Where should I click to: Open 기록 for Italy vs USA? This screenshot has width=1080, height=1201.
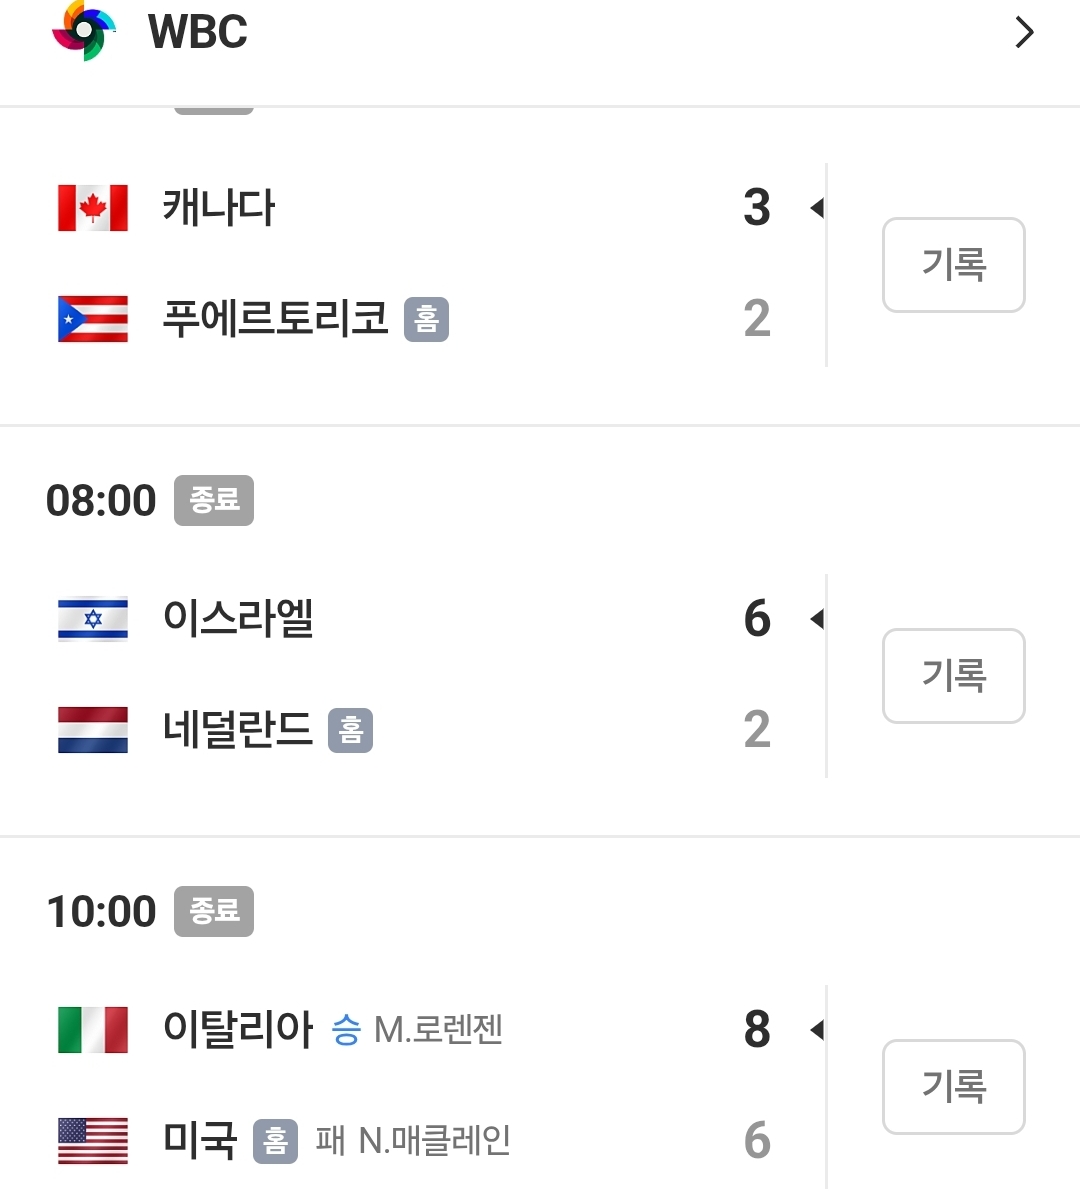click(953, 1087)
